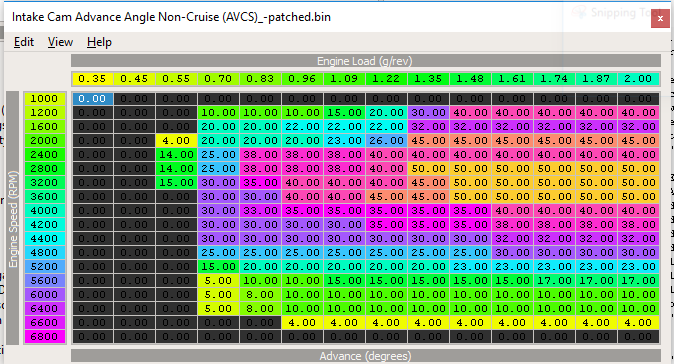Select the 20.00 cell in the 1200 RPM row
The image size is (674, 364).
pos(386,113)
